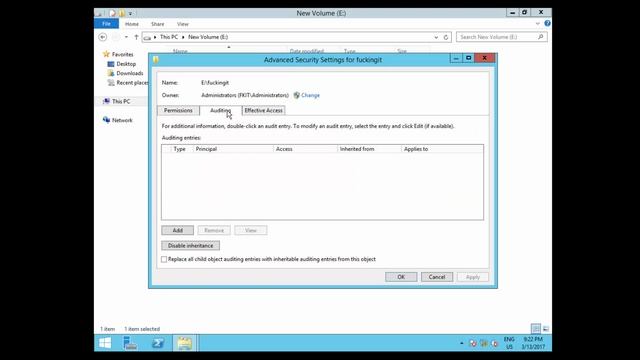Add a new auditing entry
The image size is (640, 360).
[178, 231]
